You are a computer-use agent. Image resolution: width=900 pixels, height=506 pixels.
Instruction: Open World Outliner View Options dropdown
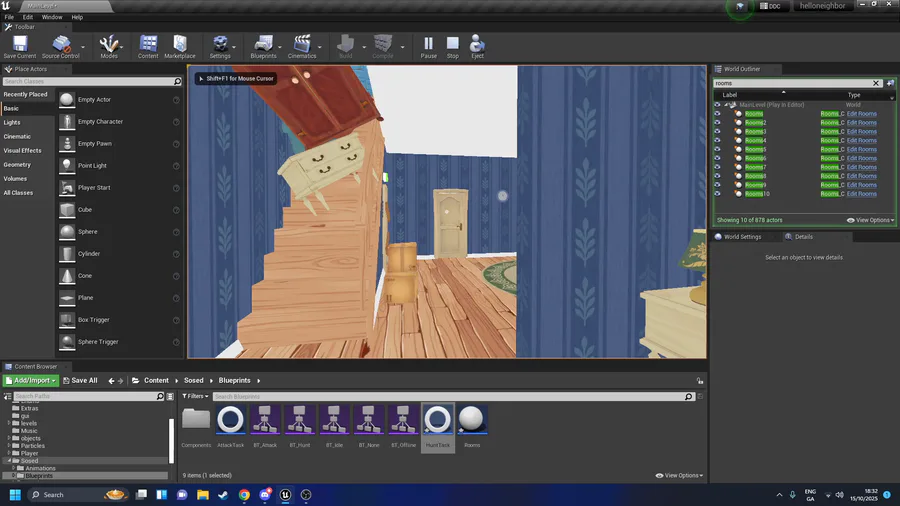pyautogui.click(x=870, y=220)
